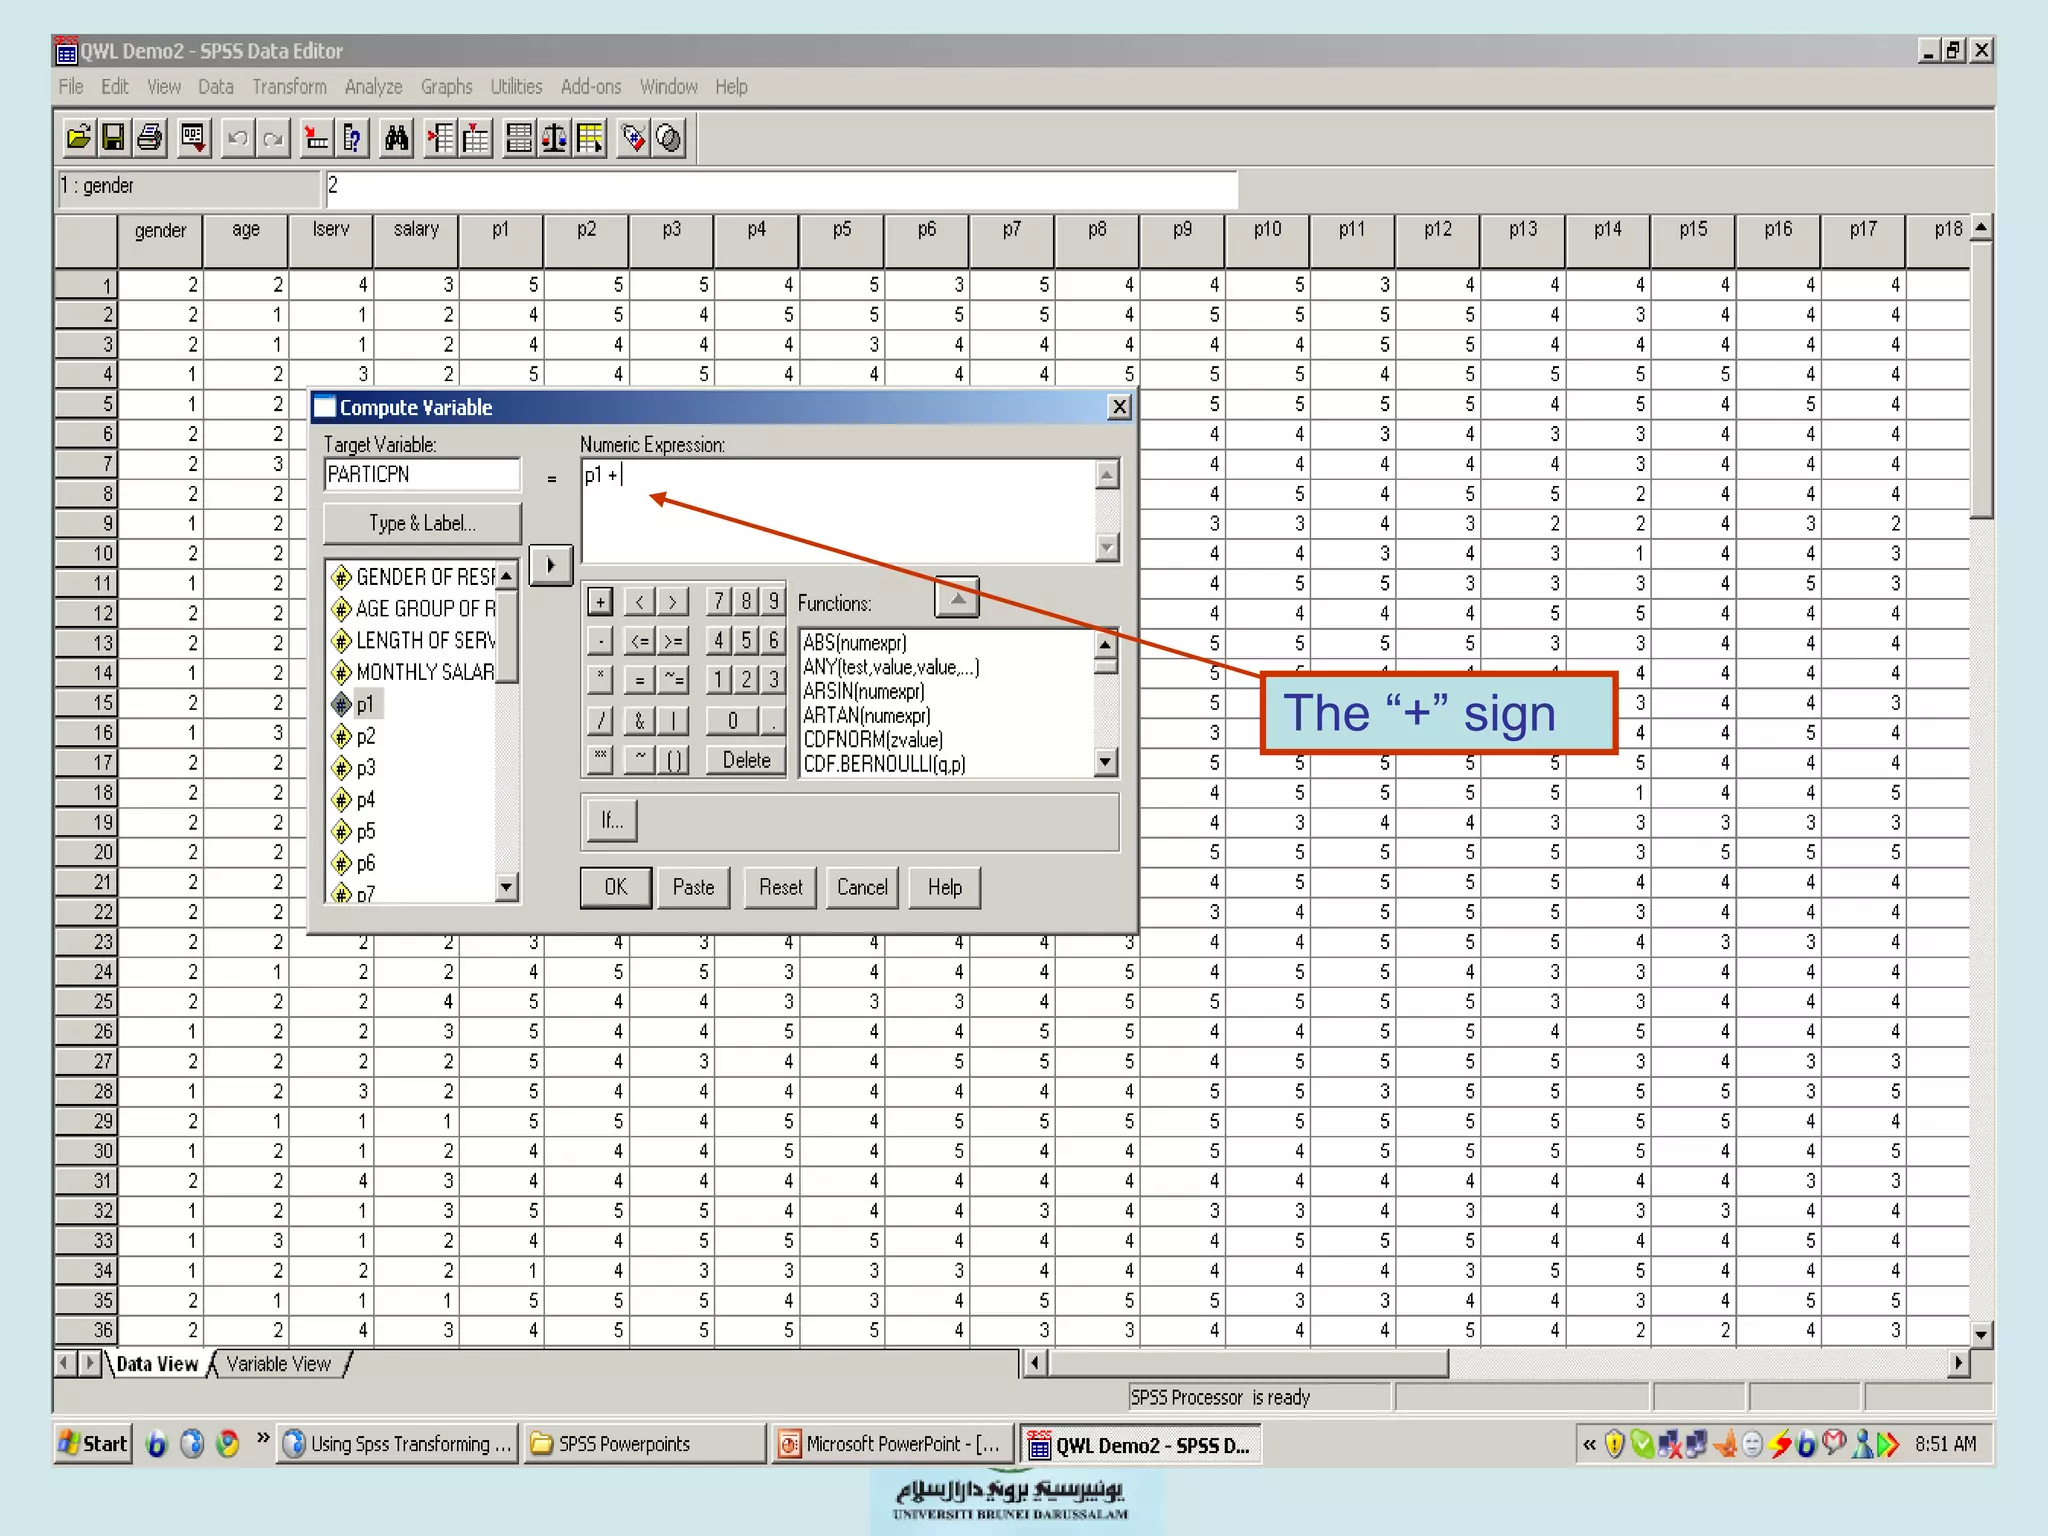Click the ampersand AND keypad button
This screenshot has height=1536, width=2048.
pyautogui.click(x=640, y=720)
